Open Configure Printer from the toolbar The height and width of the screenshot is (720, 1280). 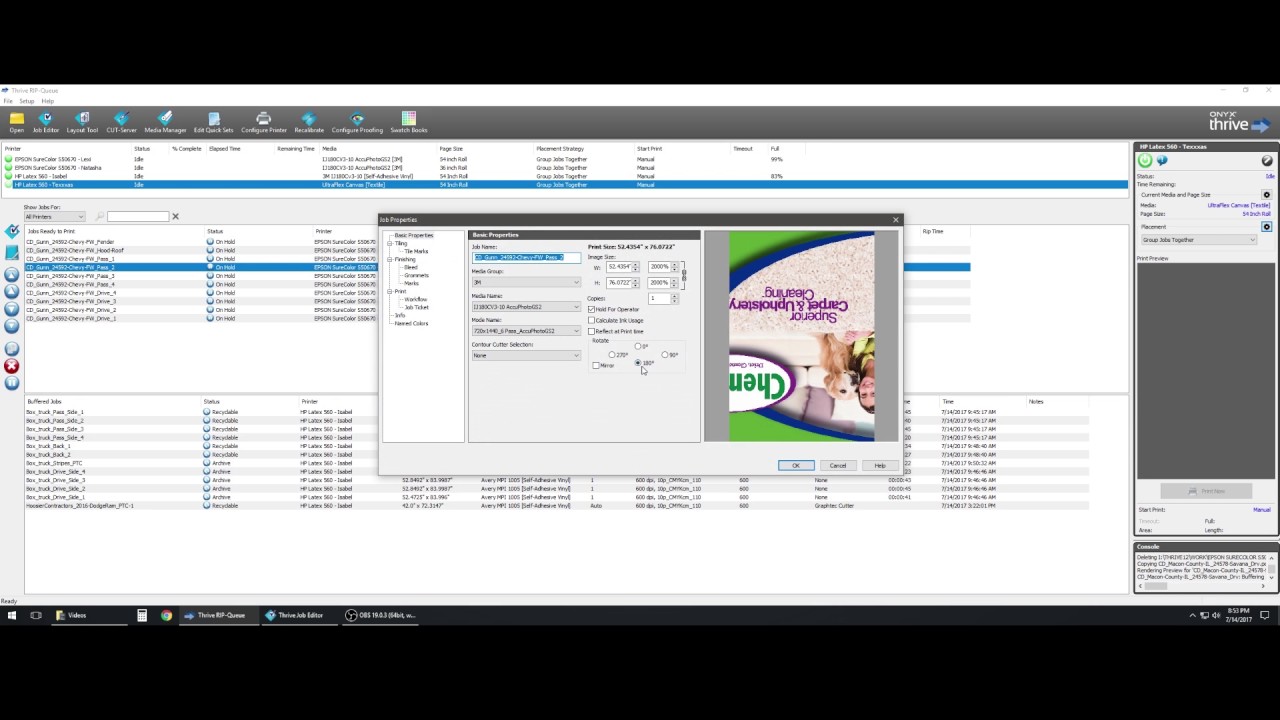(263, 122)
